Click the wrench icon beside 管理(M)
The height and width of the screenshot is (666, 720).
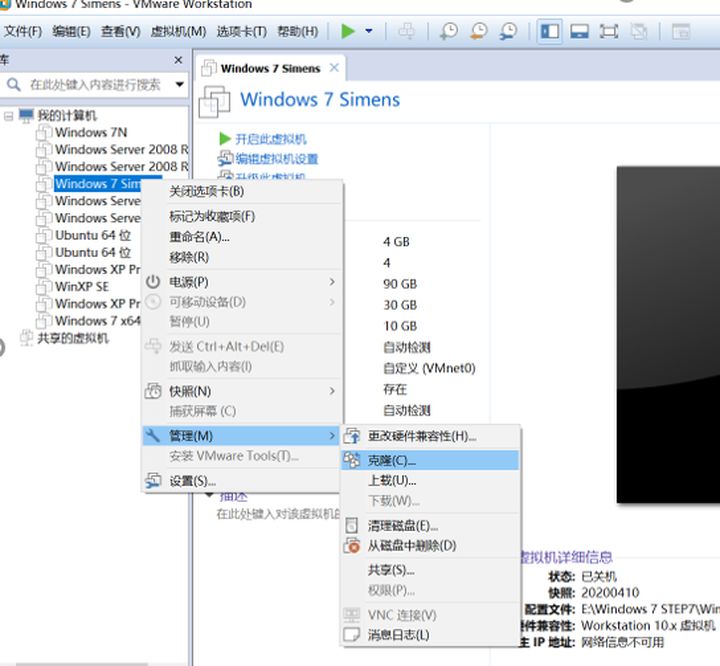pyautogui.click(x=153, y=435)
